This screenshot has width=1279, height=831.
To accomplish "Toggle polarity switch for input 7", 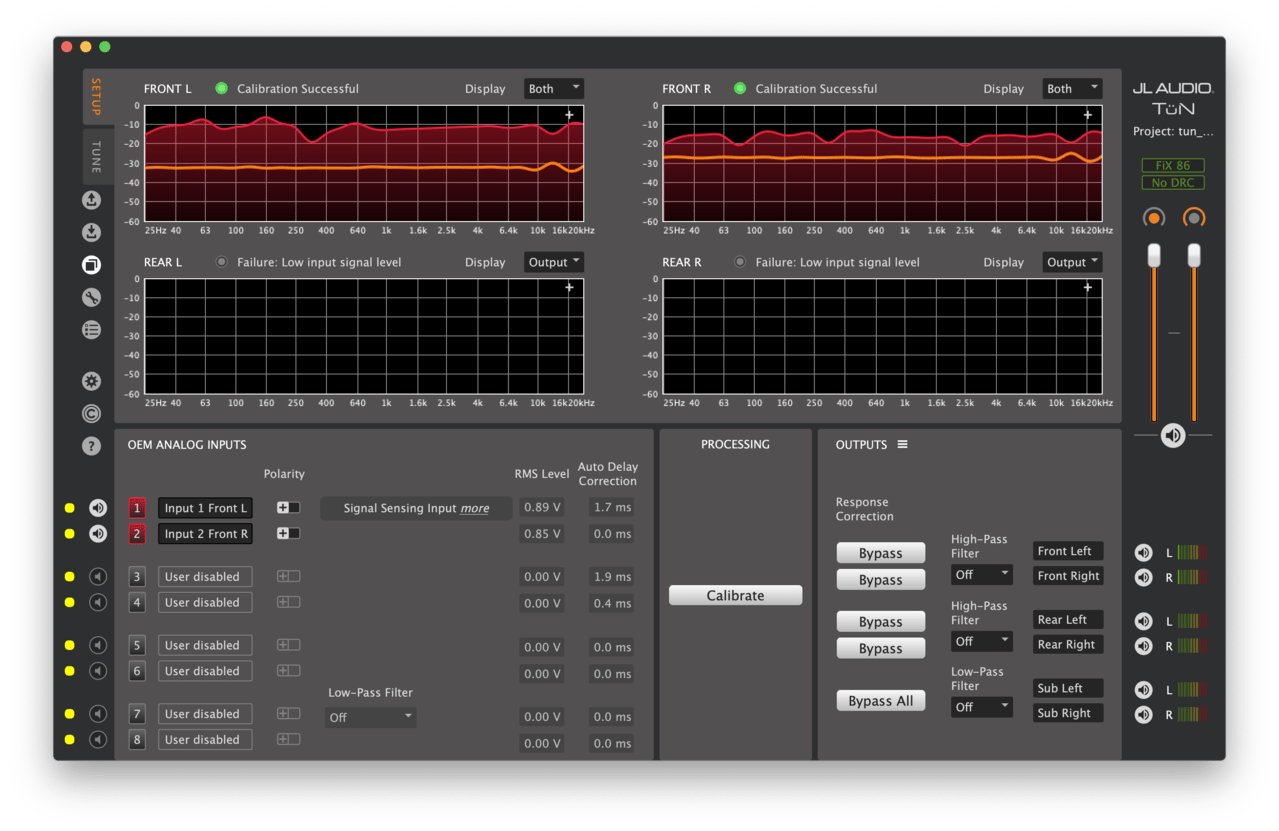I will pyautogui.click(x=288, y=714).
